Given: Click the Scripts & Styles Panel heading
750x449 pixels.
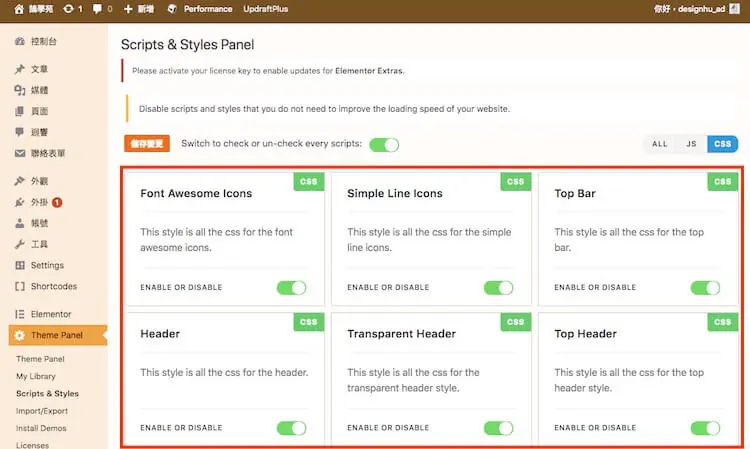Looking at the screenshot, I should [x=188, y=44].
